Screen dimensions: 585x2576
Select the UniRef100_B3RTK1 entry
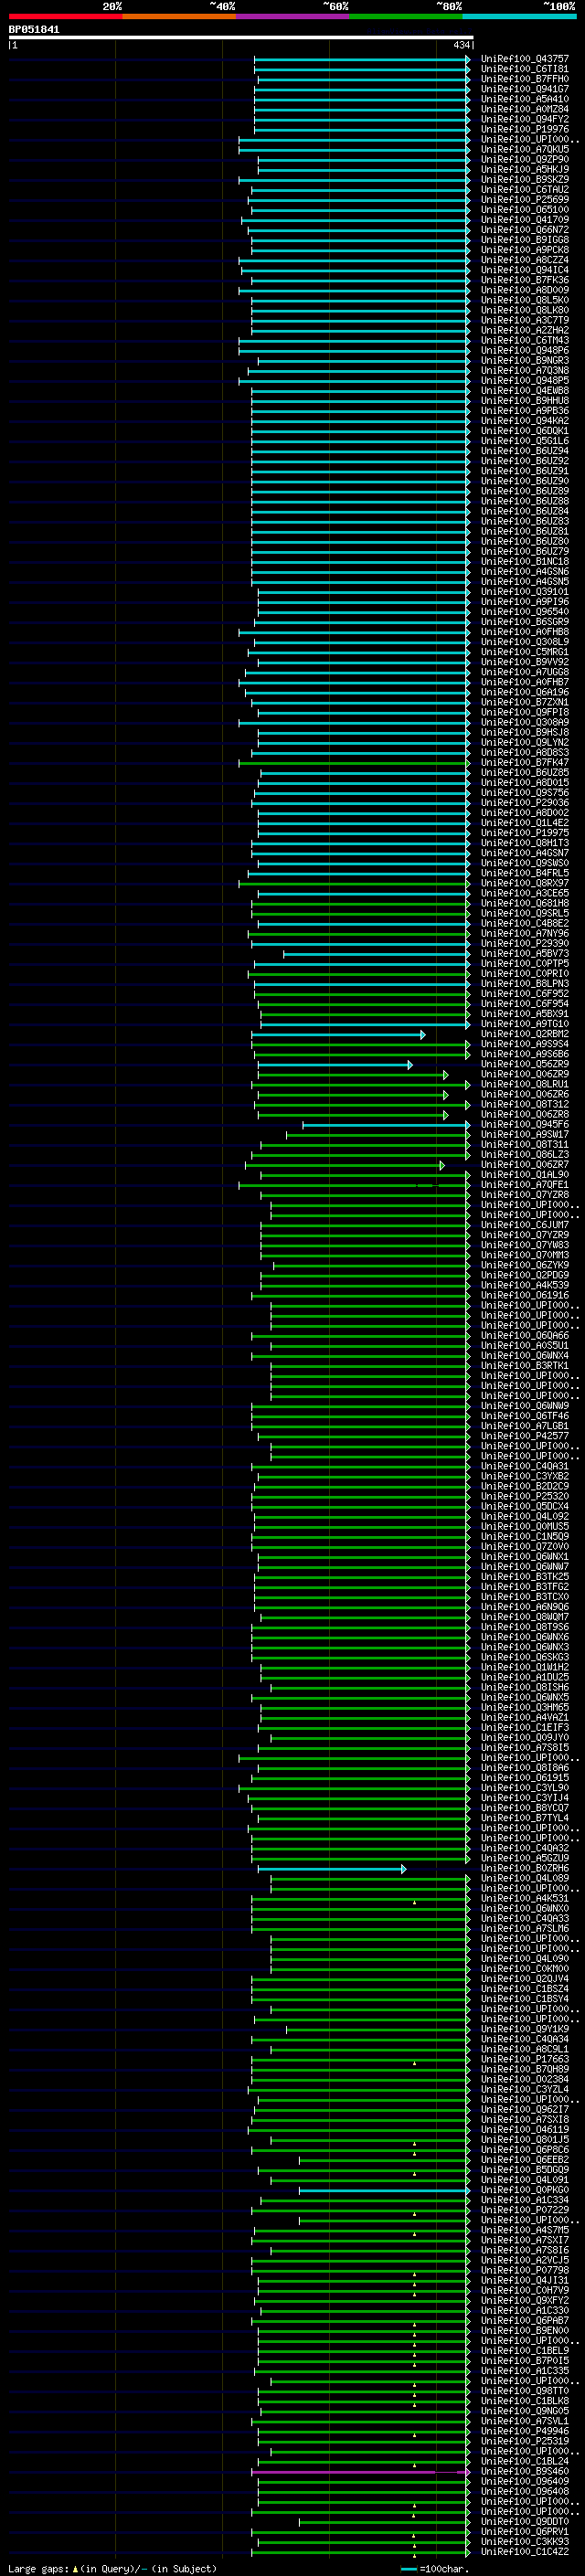coord(524,1366)
